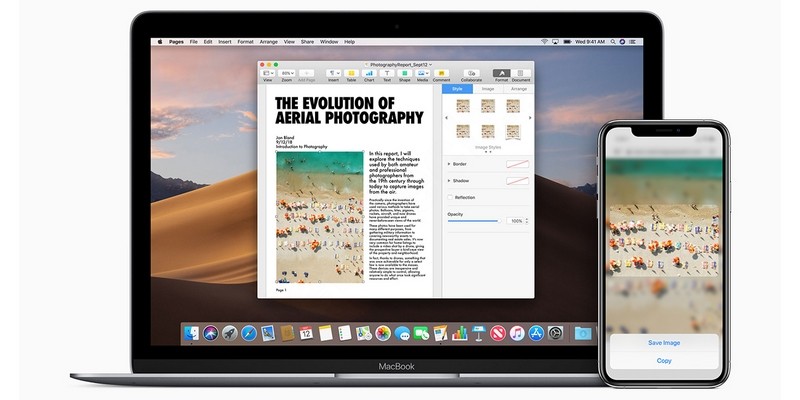Open the Pages application menu
The width and height of the screenshot is (800, 400).
pos(177,42)
